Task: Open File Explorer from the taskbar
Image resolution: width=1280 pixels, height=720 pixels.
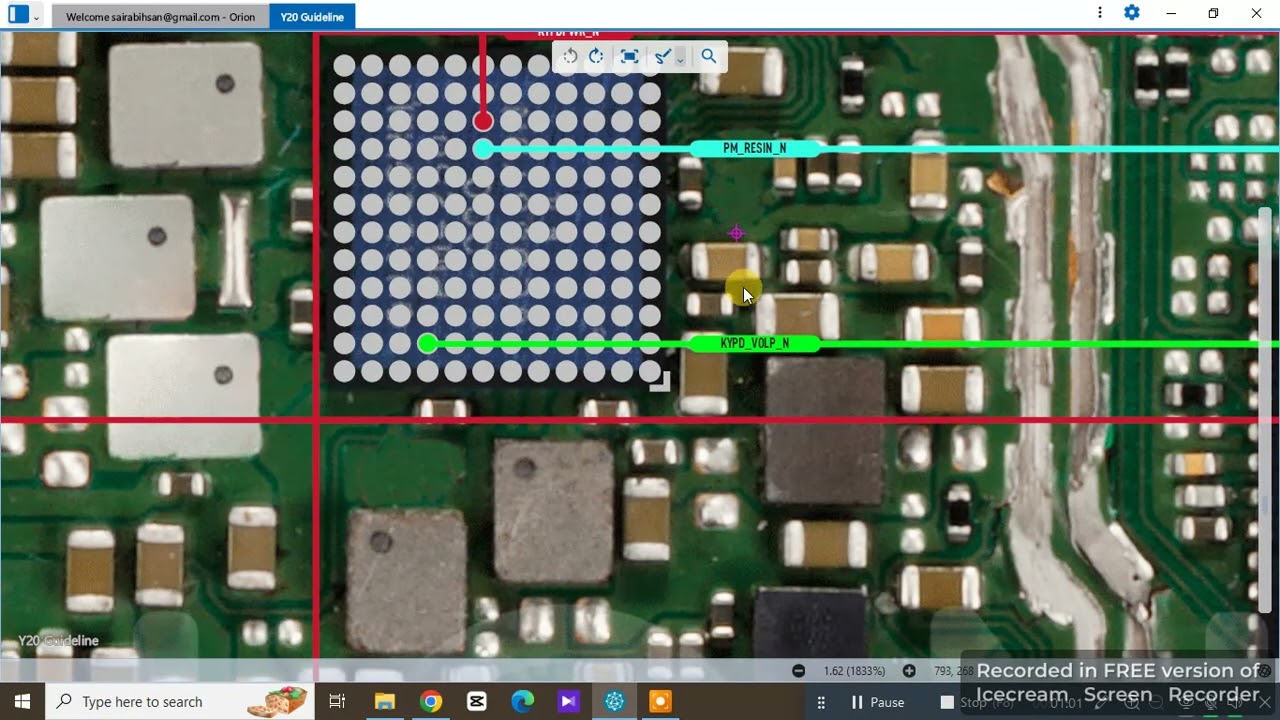Action: (x=384, y=702)
